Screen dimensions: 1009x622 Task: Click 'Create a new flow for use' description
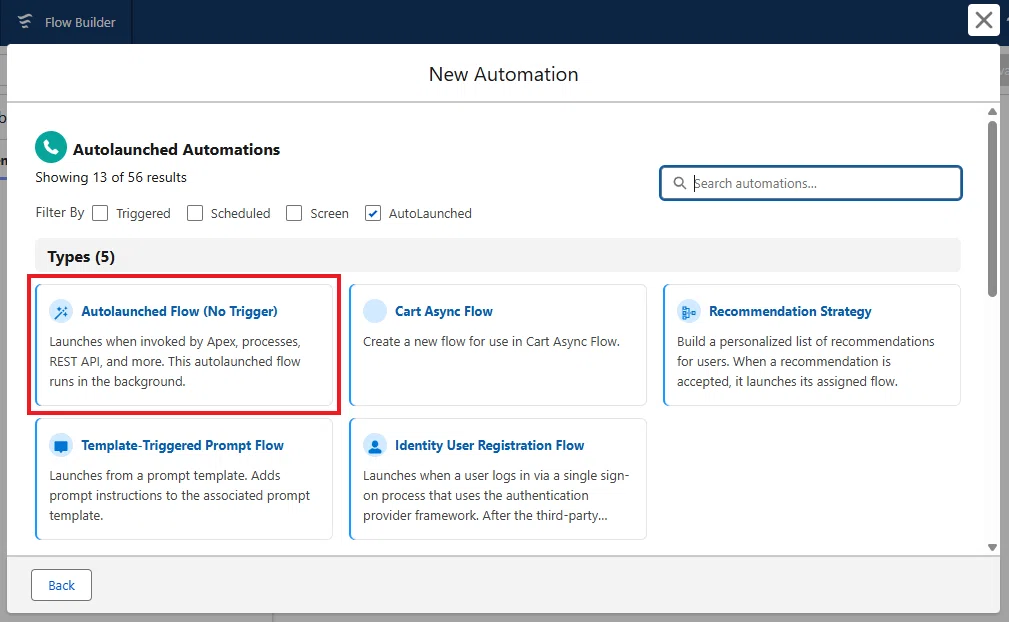coord(491,342)
